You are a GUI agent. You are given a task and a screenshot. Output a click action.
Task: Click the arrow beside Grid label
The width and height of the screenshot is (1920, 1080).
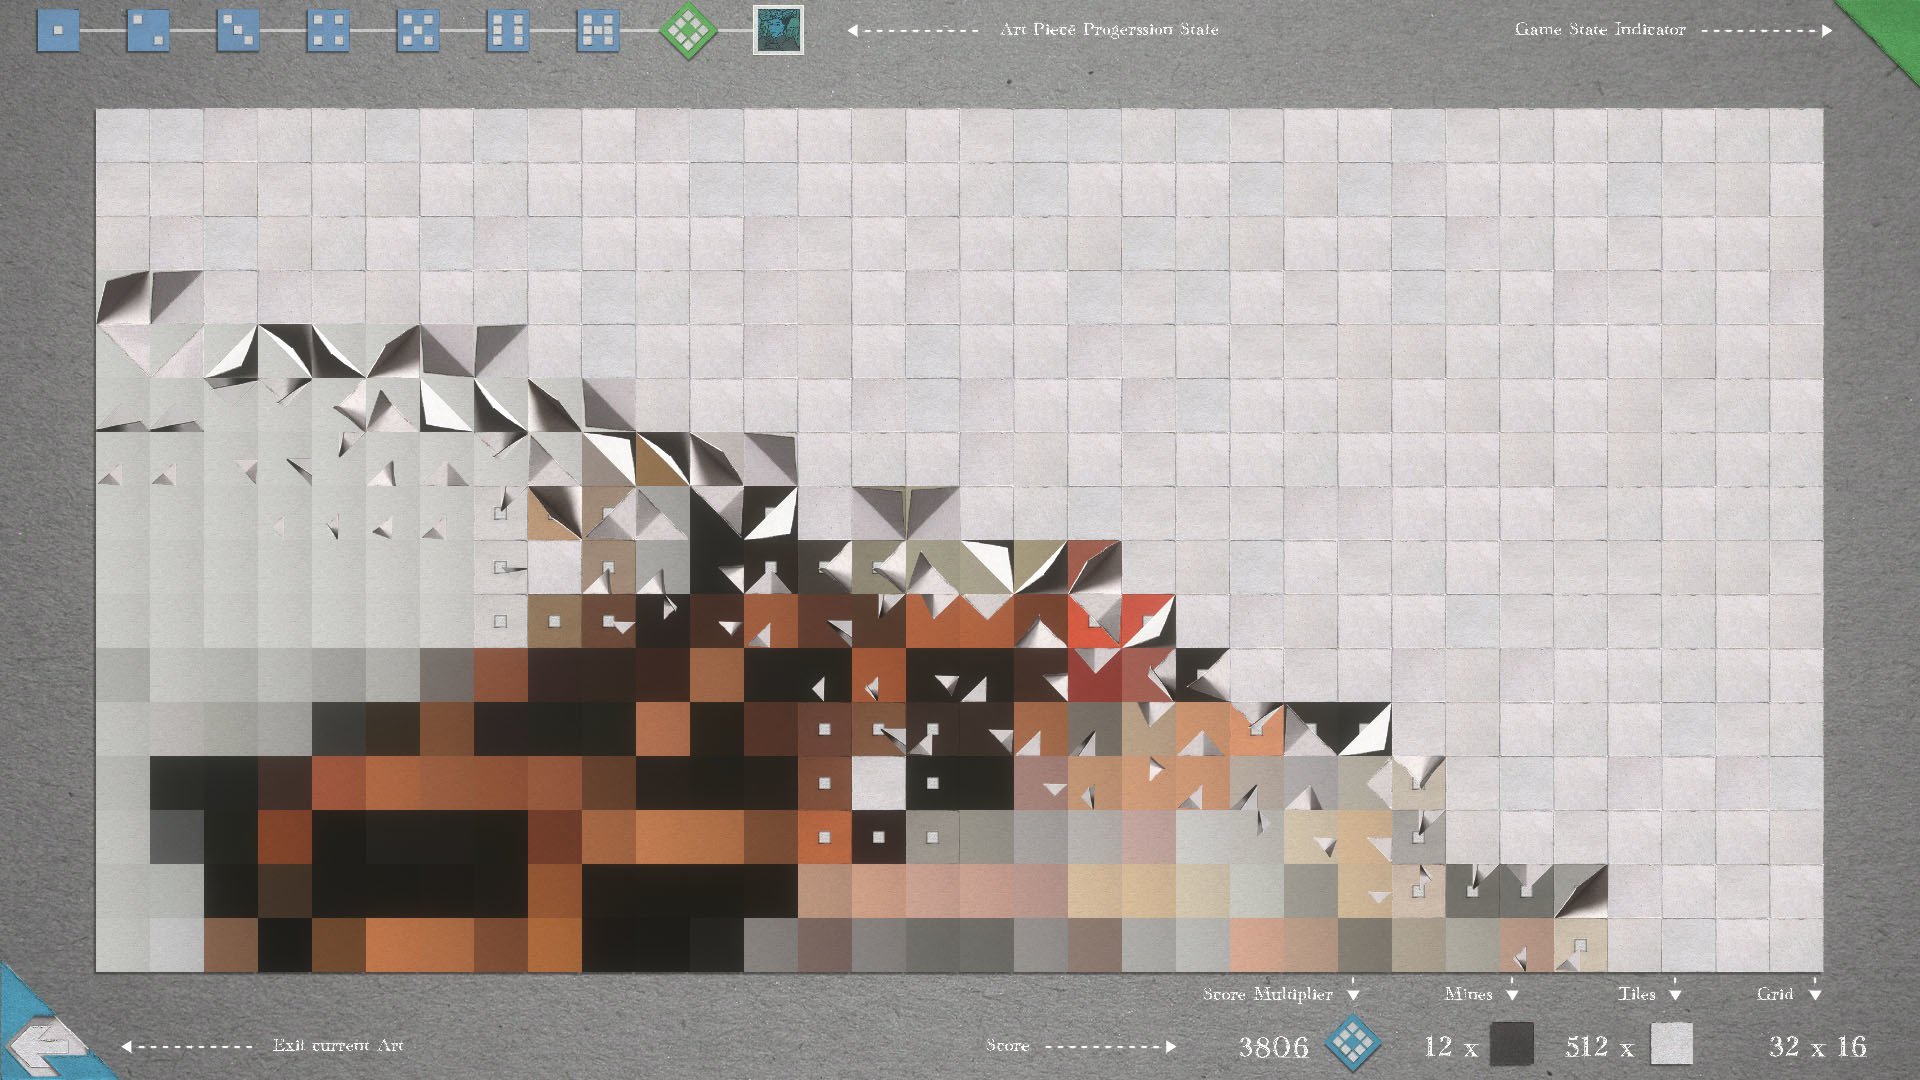(x=1815, y=995)
